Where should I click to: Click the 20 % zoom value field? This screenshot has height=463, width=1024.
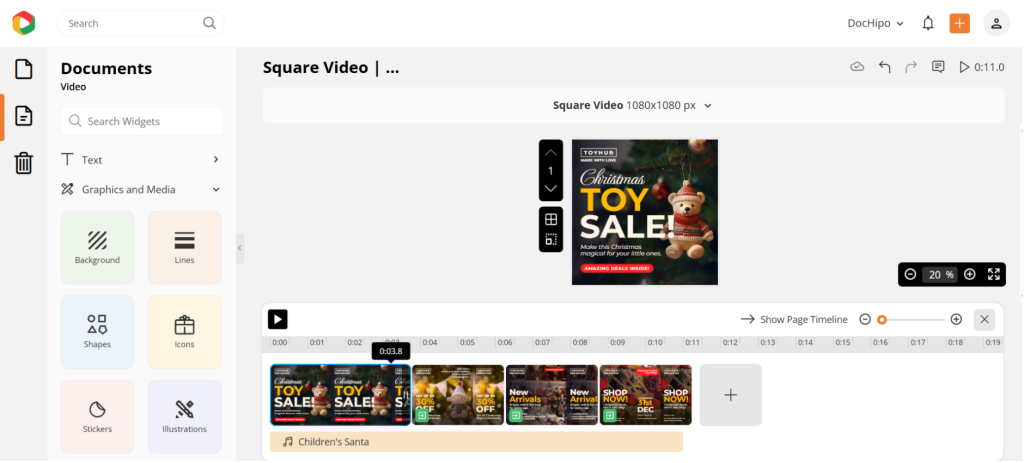(940, 275)
